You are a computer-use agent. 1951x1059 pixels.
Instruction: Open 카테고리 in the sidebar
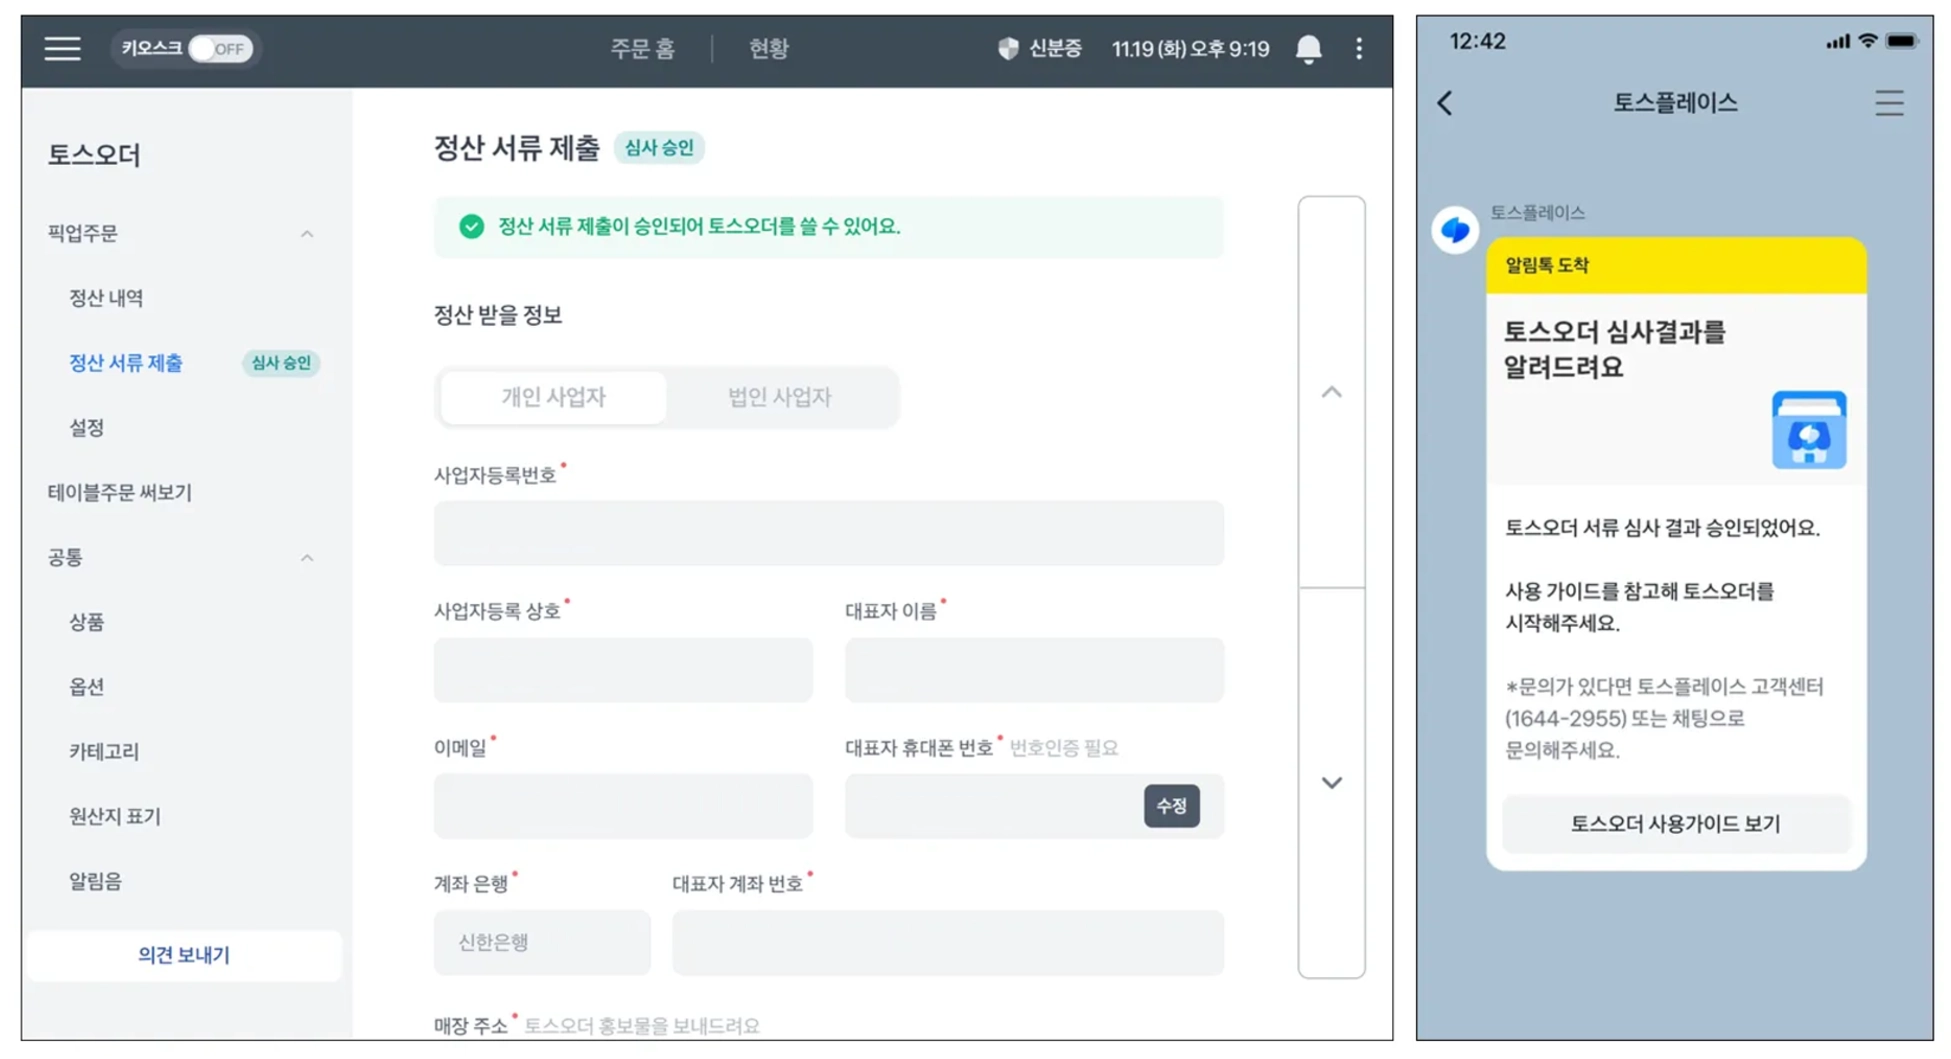[x=104, y=752]
